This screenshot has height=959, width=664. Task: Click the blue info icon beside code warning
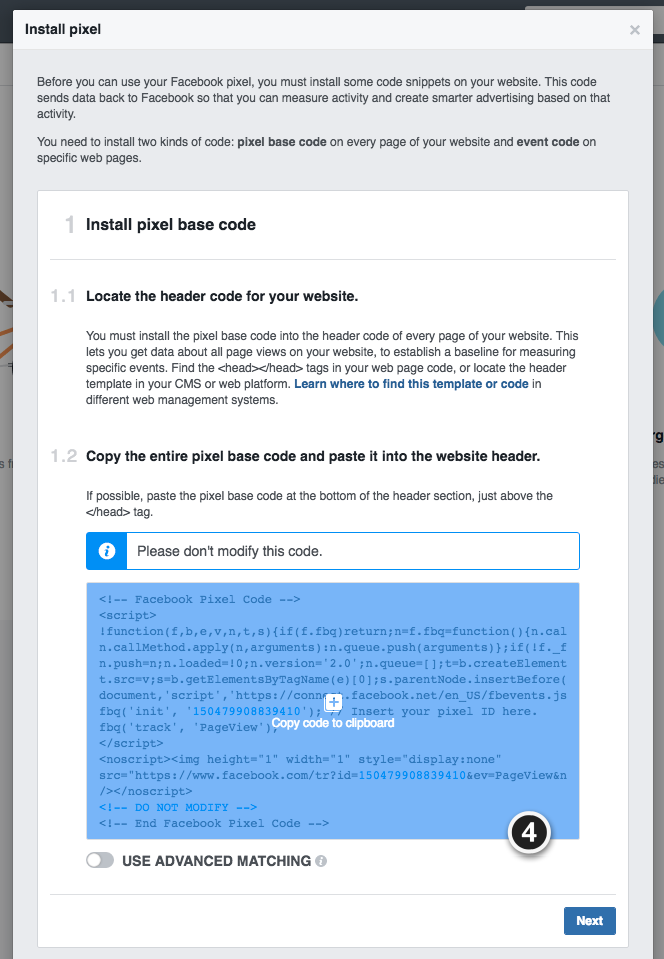(106, 551)
